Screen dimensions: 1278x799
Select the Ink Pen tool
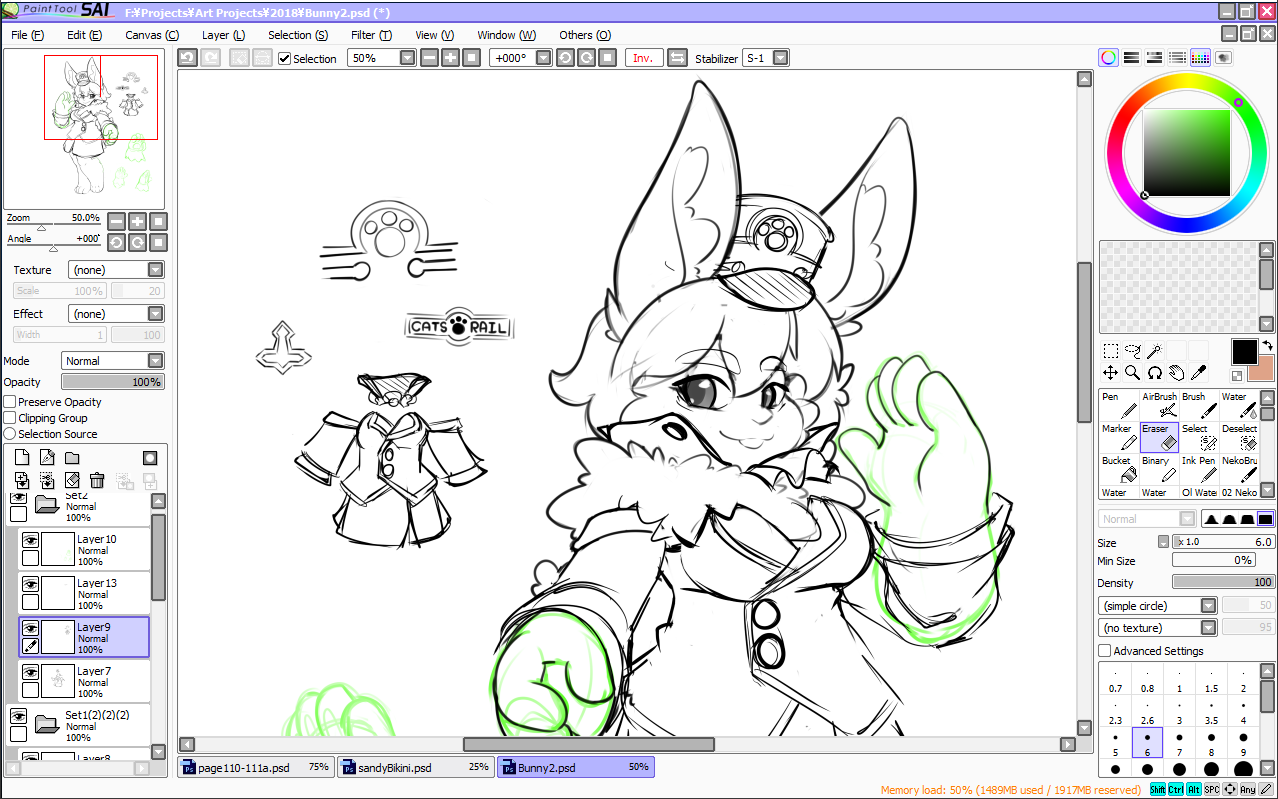click(1199, 469)
